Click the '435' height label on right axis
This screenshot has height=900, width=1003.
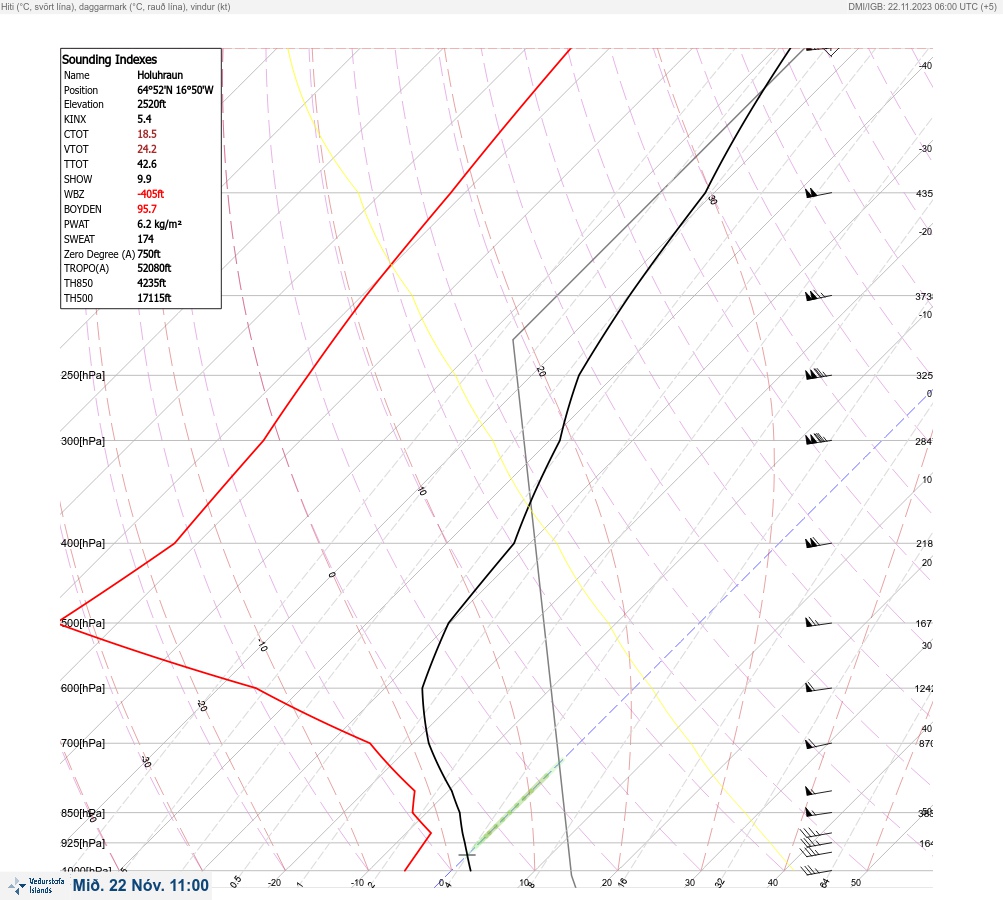point(924,193)
